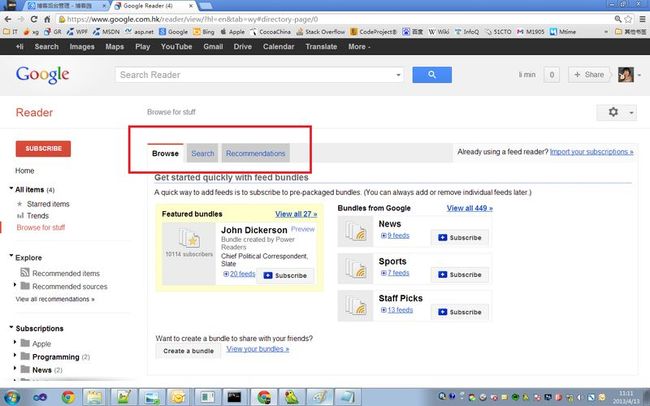Subscribe to John Dickerson bundle
The width and height of the screenshot is (650, 406).
285,275
